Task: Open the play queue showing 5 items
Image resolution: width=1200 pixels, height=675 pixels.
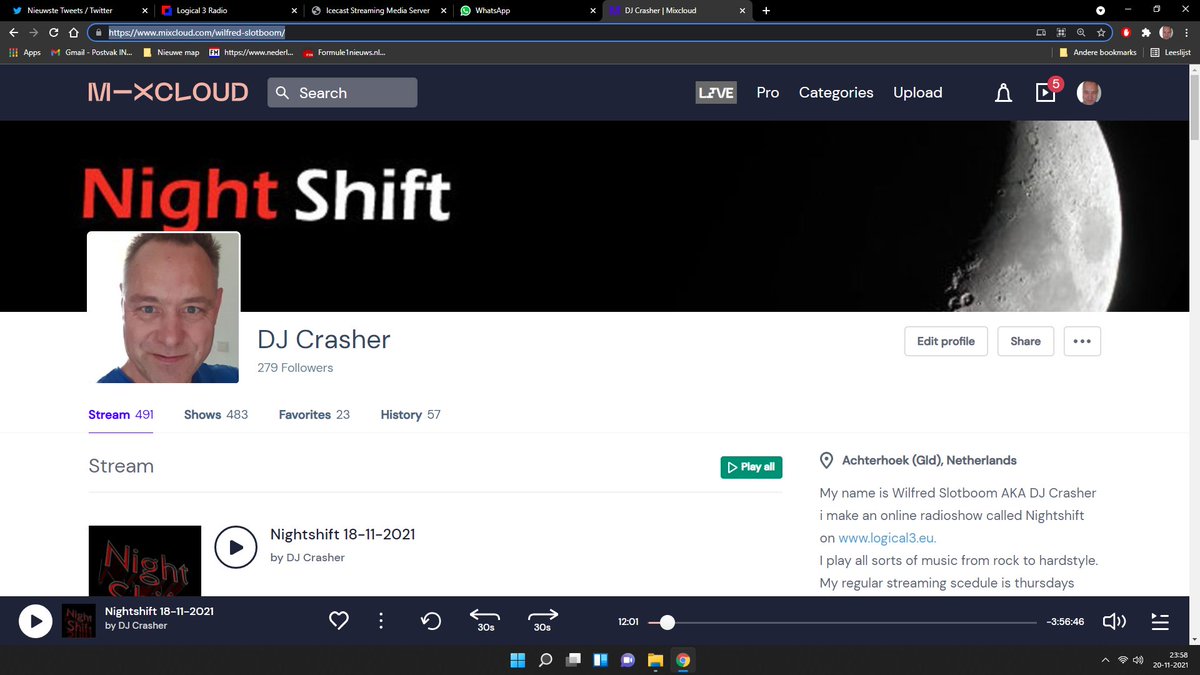Action: click(1045, 92)
